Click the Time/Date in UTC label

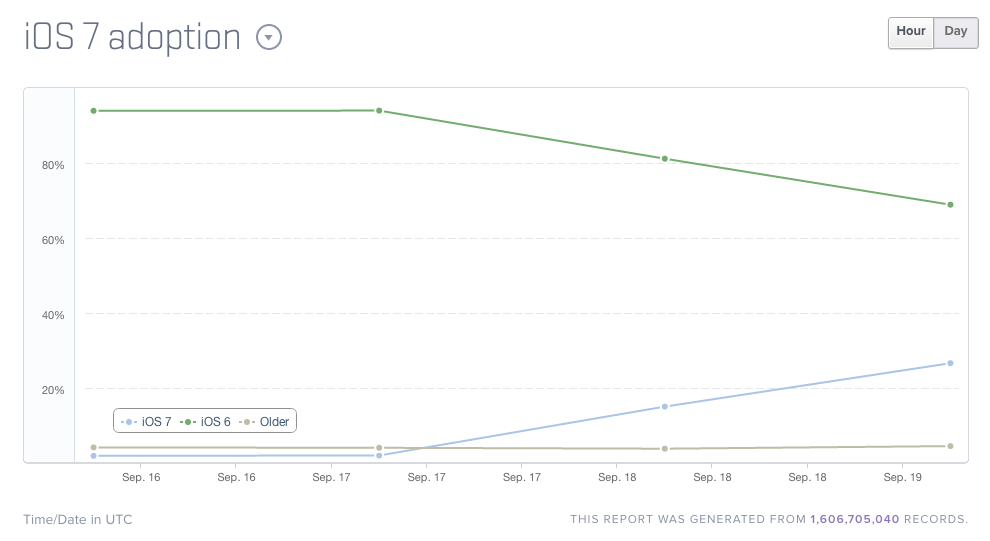(77, 519)
